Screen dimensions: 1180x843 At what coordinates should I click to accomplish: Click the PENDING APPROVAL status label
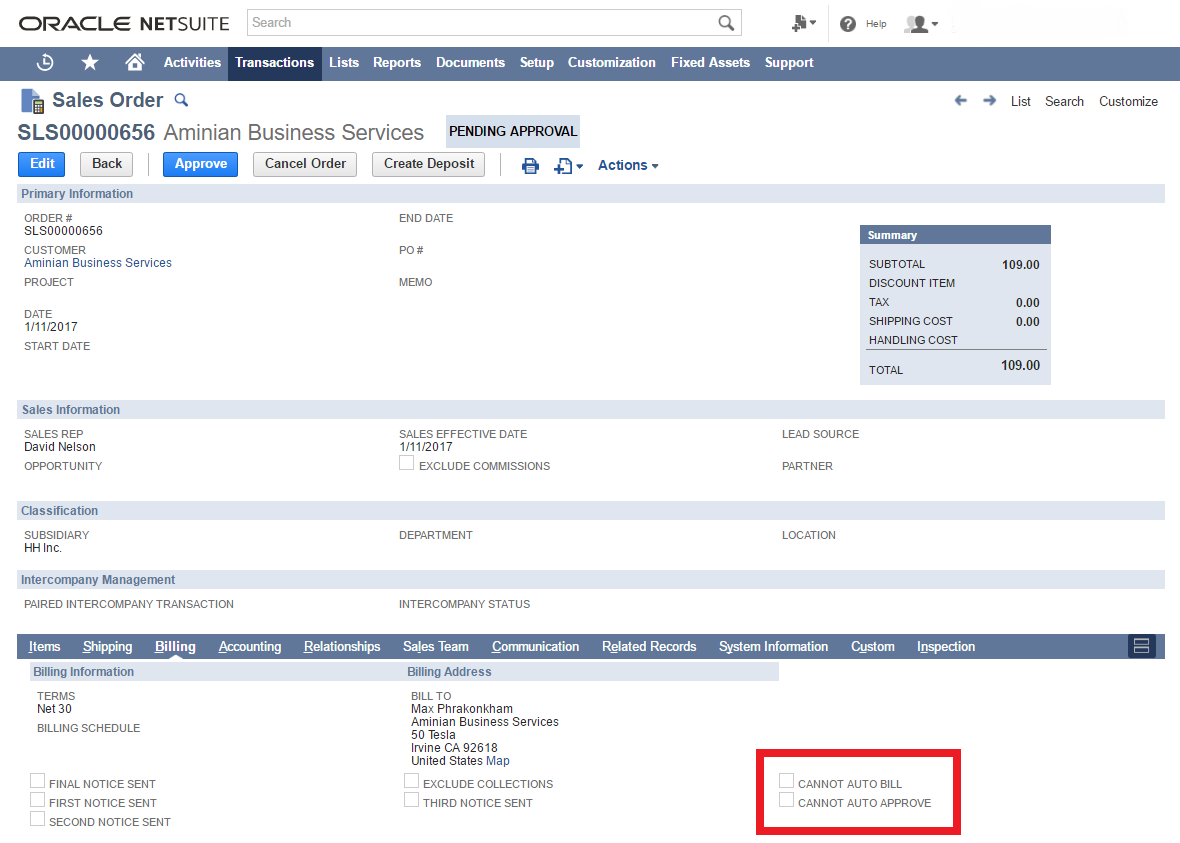[x=513, y=131]
